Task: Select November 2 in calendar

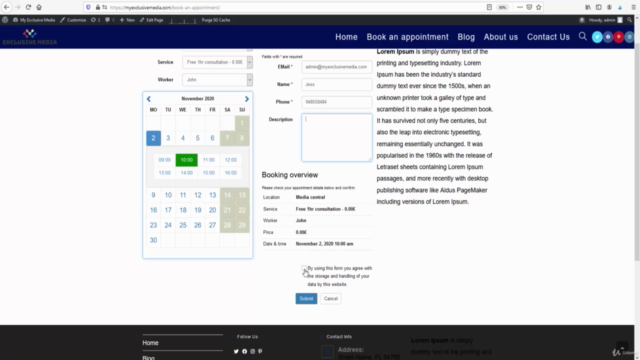Action: point(153,138)
